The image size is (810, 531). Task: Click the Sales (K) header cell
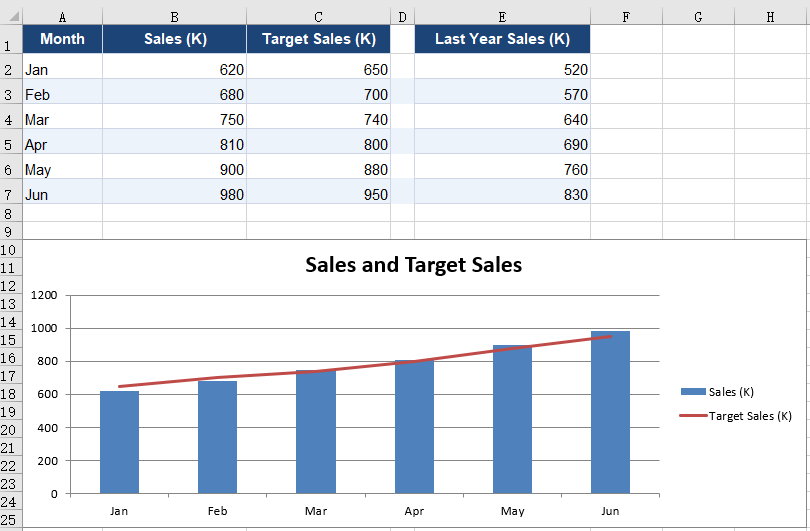[175, 39]
